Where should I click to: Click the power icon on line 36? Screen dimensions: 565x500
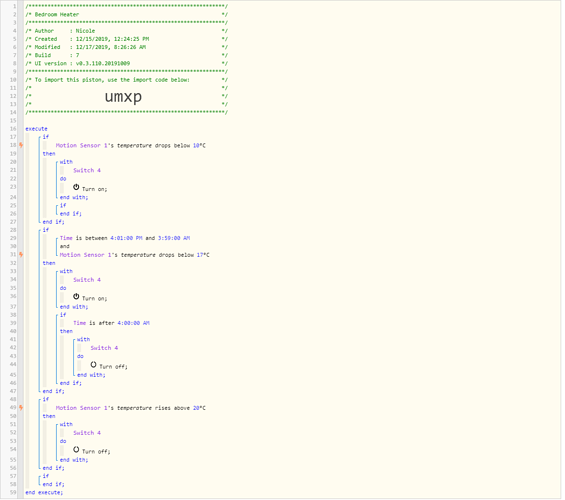76,297
